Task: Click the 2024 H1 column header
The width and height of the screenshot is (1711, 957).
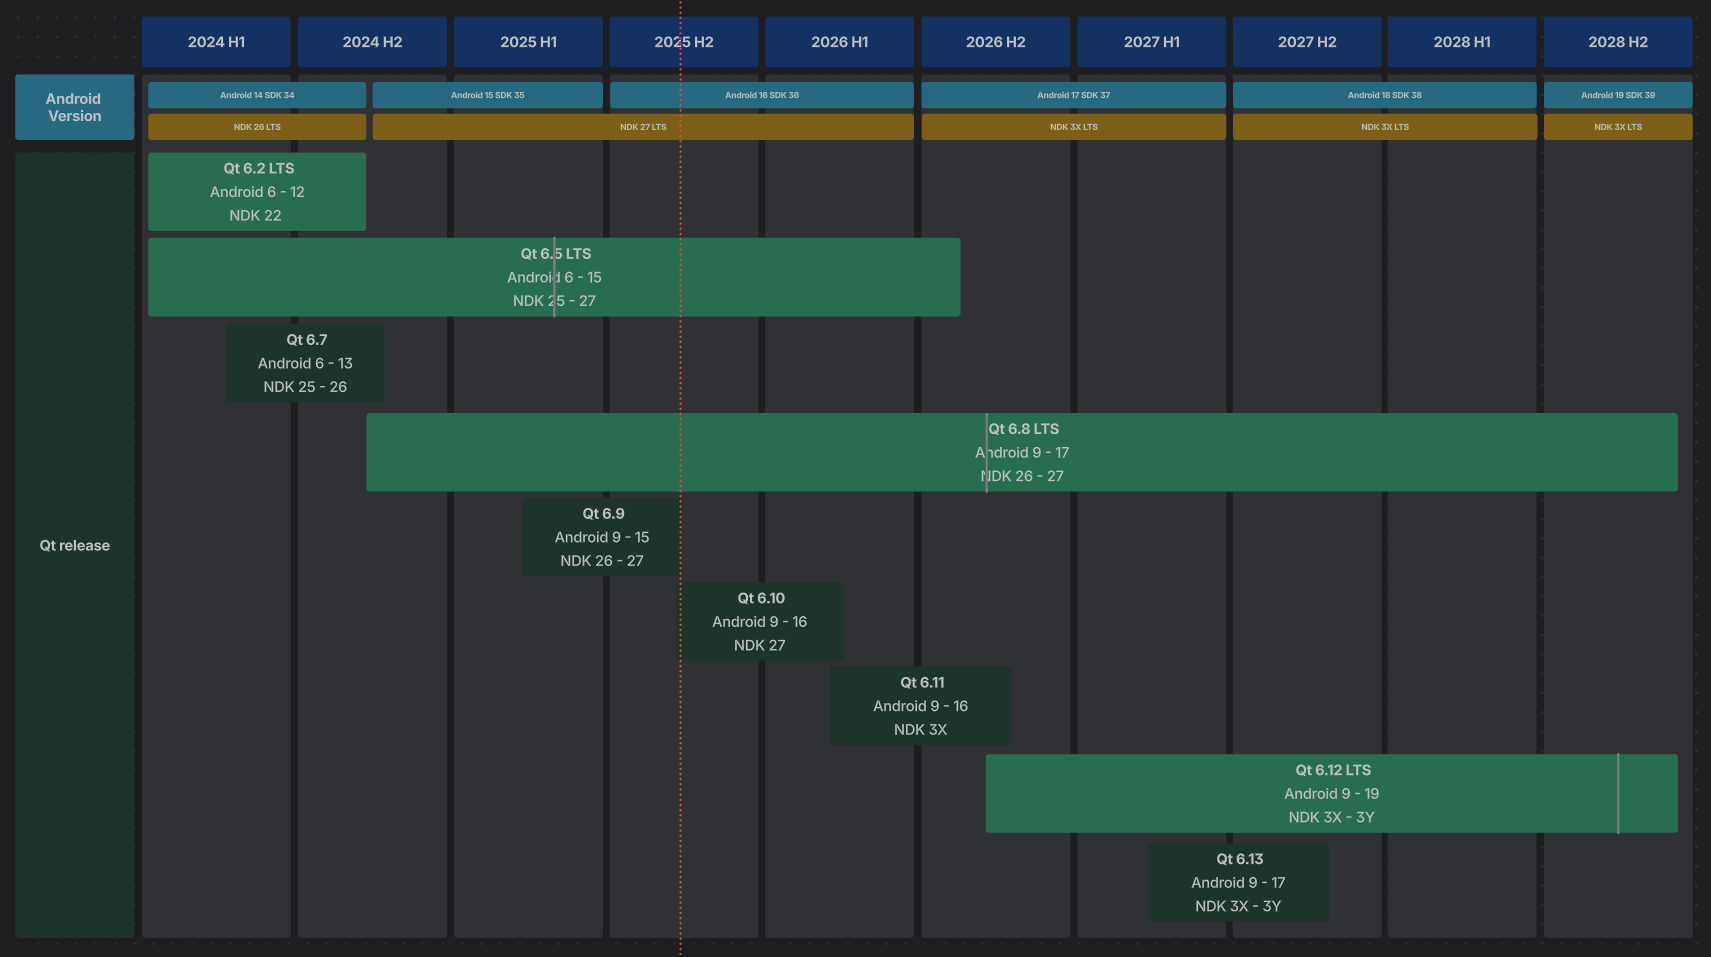Action: coord(216,42)
